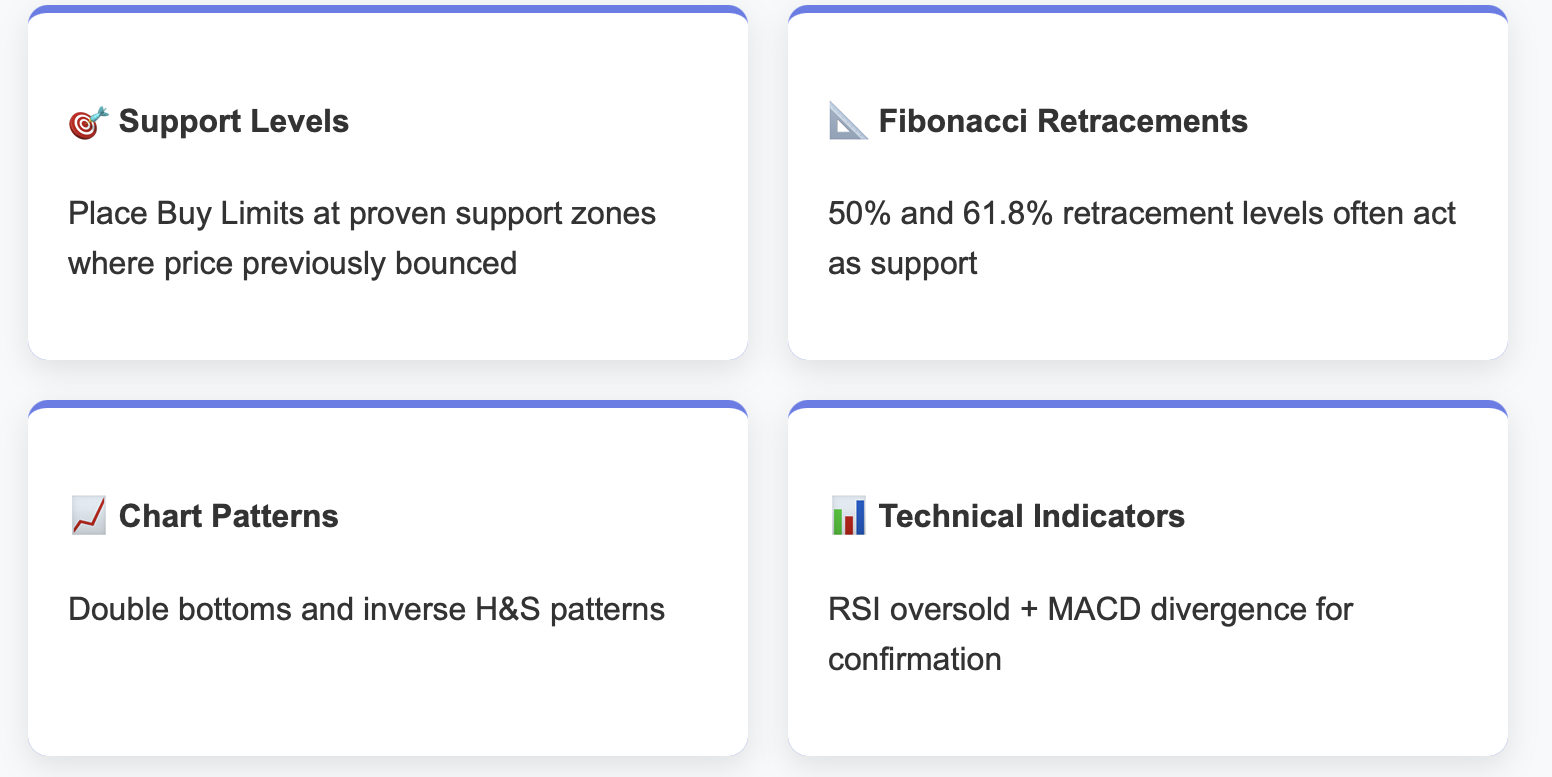The image size is (1552, 777).
Task: Click the text 'where price previously bounced'
Action: coord(293,264)
